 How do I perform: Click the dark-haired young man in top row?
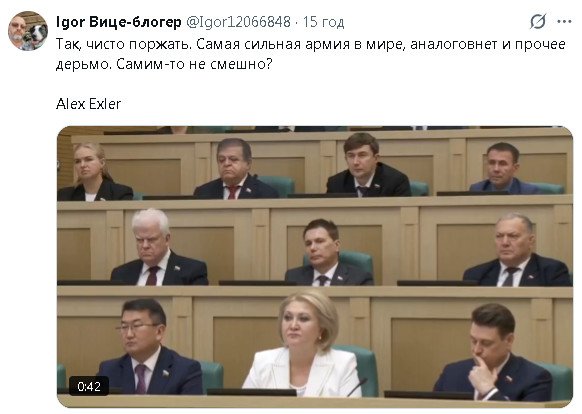[x=366, y=165]
